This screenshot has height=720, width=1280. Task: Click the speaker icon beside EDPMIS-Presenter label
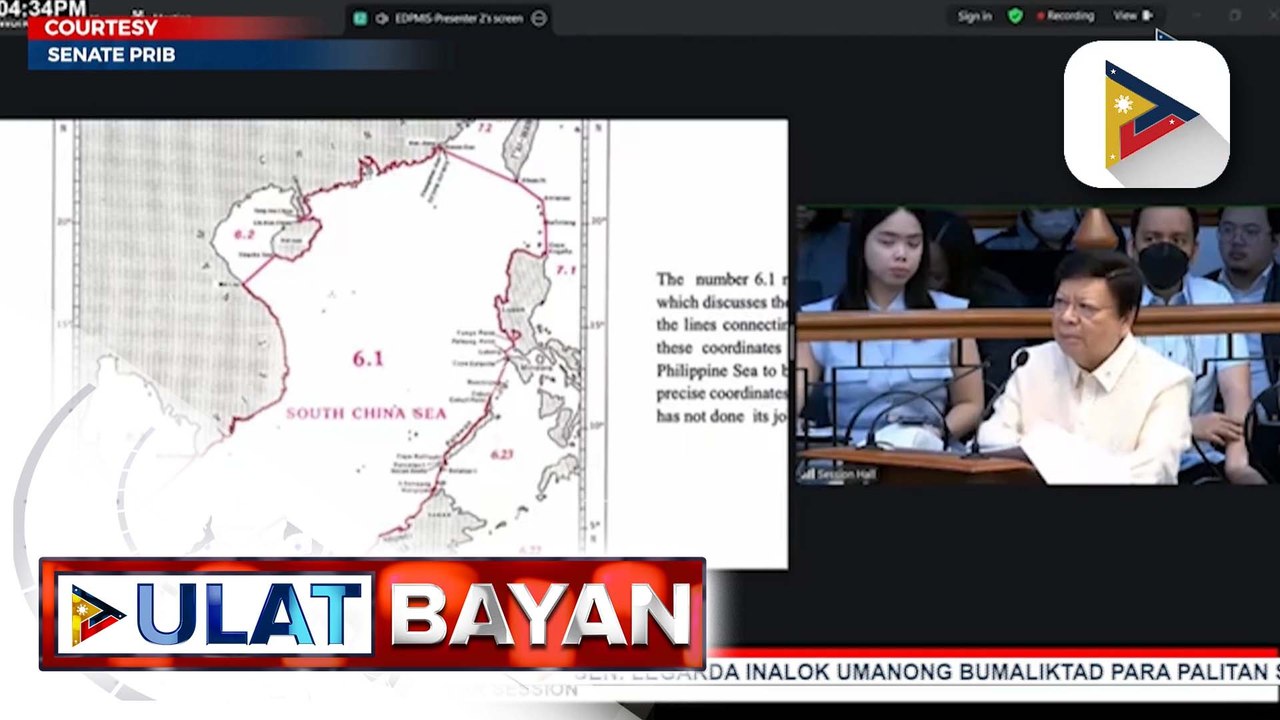(382, 18)
